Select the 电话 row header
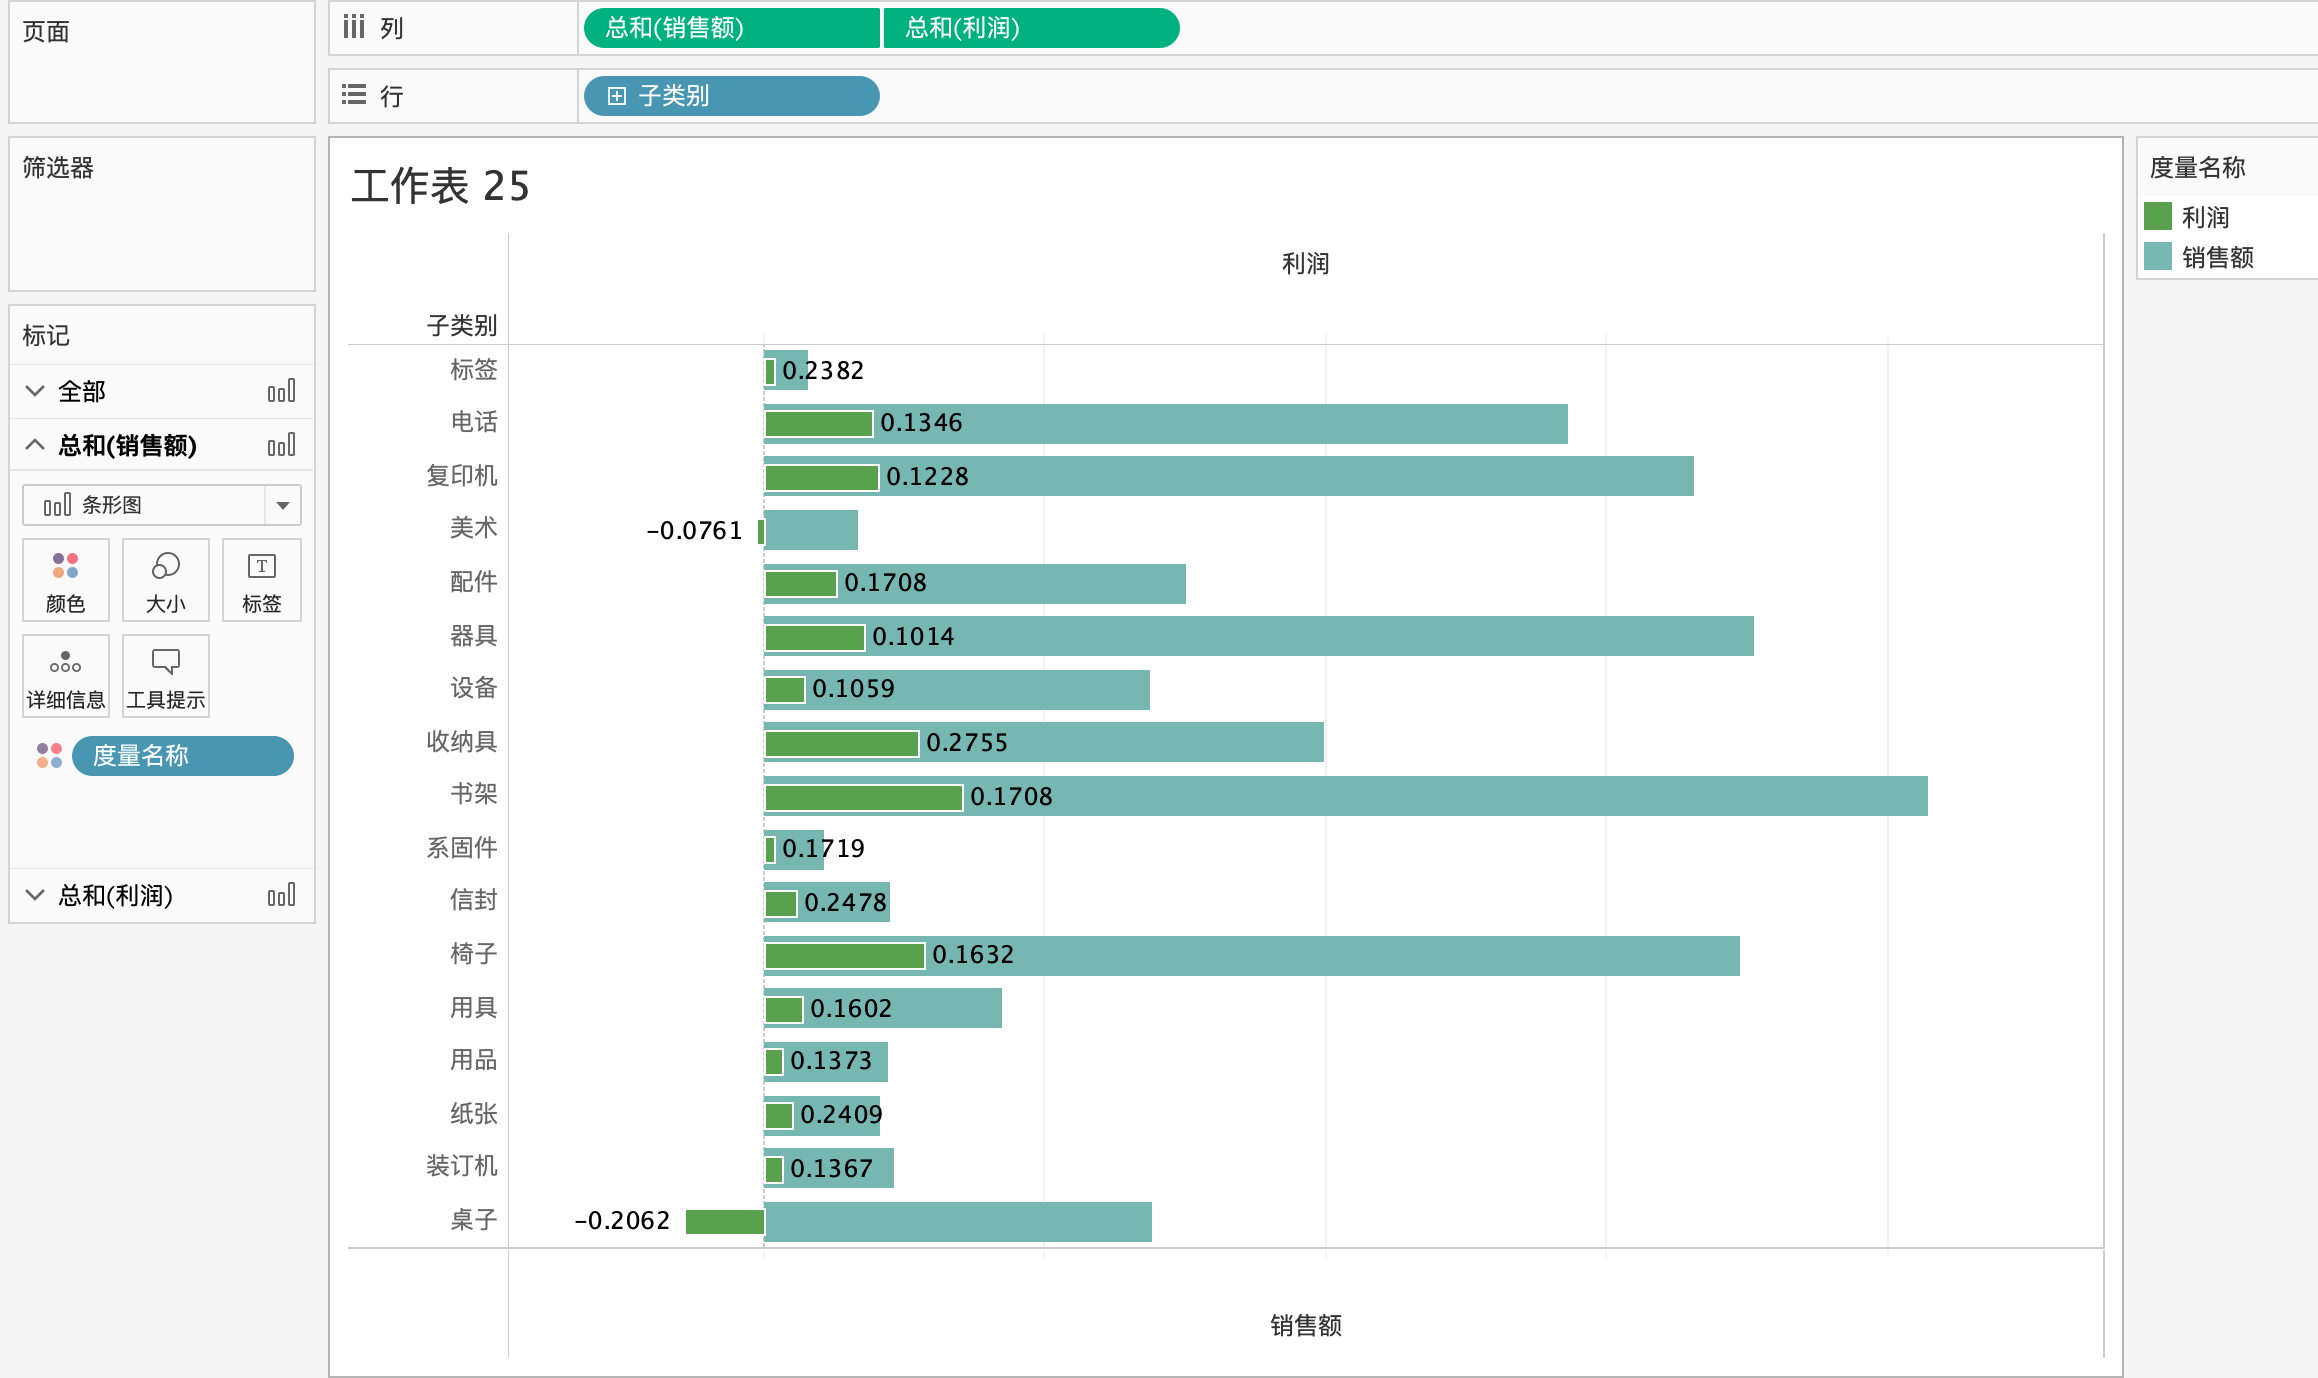Viewport: 2318px width, 1378px height. (x=473, y=422)
